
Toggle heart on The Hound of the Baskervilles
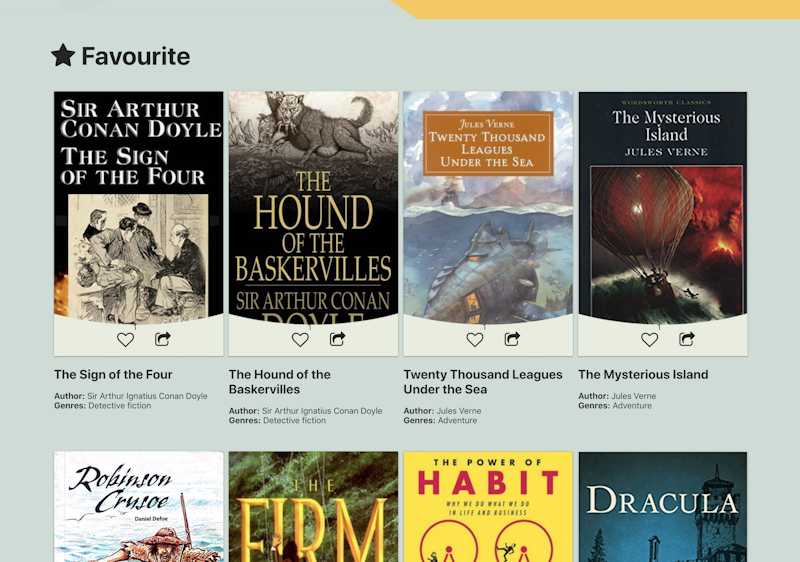(300, 340)
